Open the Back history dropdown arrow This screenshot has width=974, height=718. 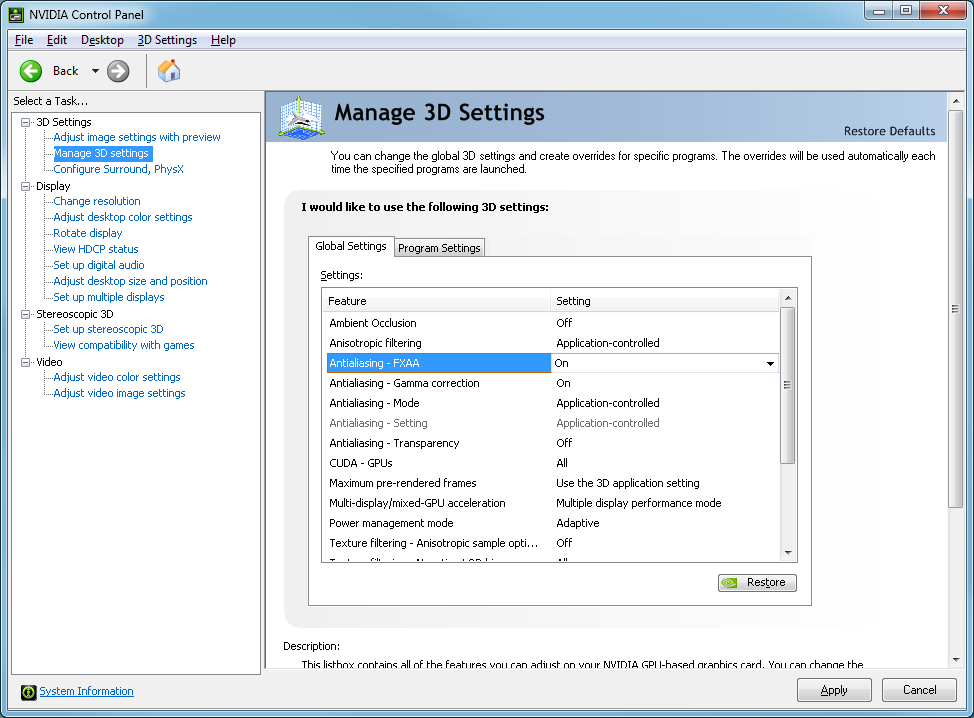coord(95,71)
